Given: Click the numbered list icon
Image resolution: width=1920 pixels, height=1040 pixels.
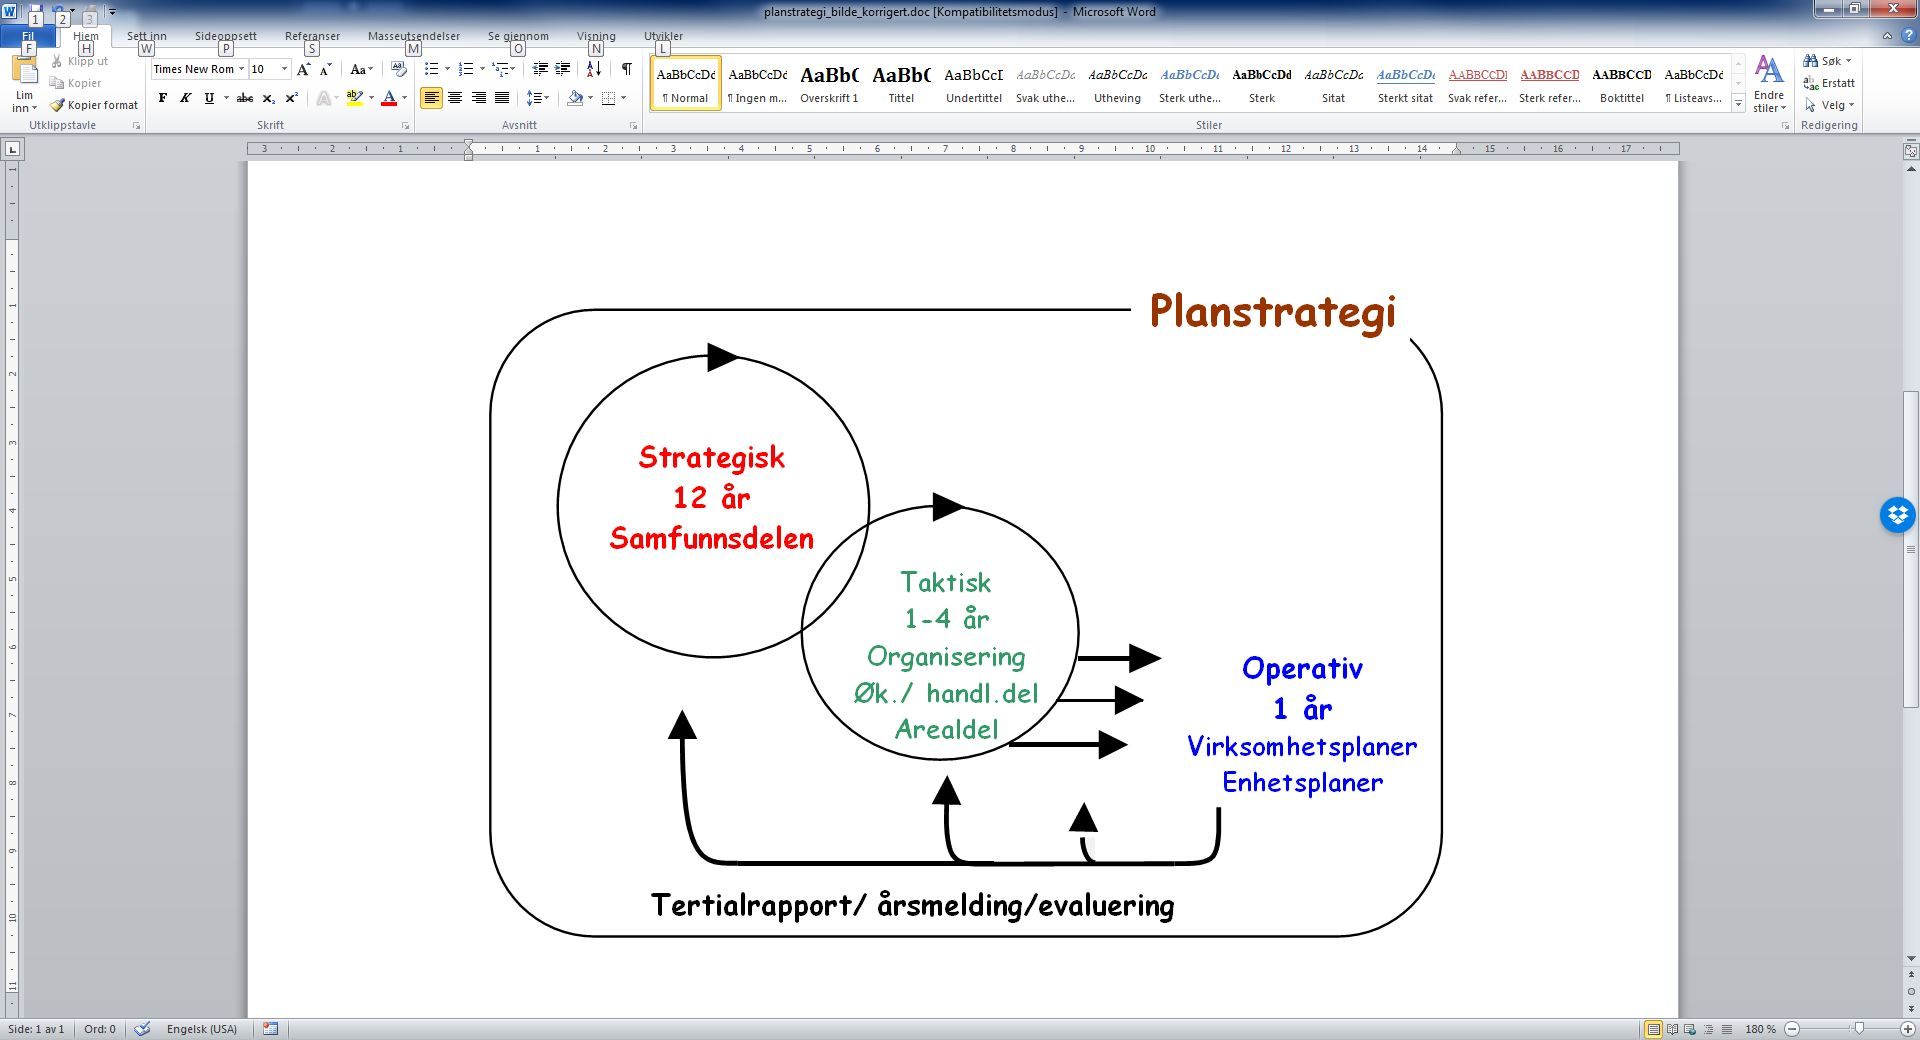Looking at the screenshot, I should pos(465,69).
